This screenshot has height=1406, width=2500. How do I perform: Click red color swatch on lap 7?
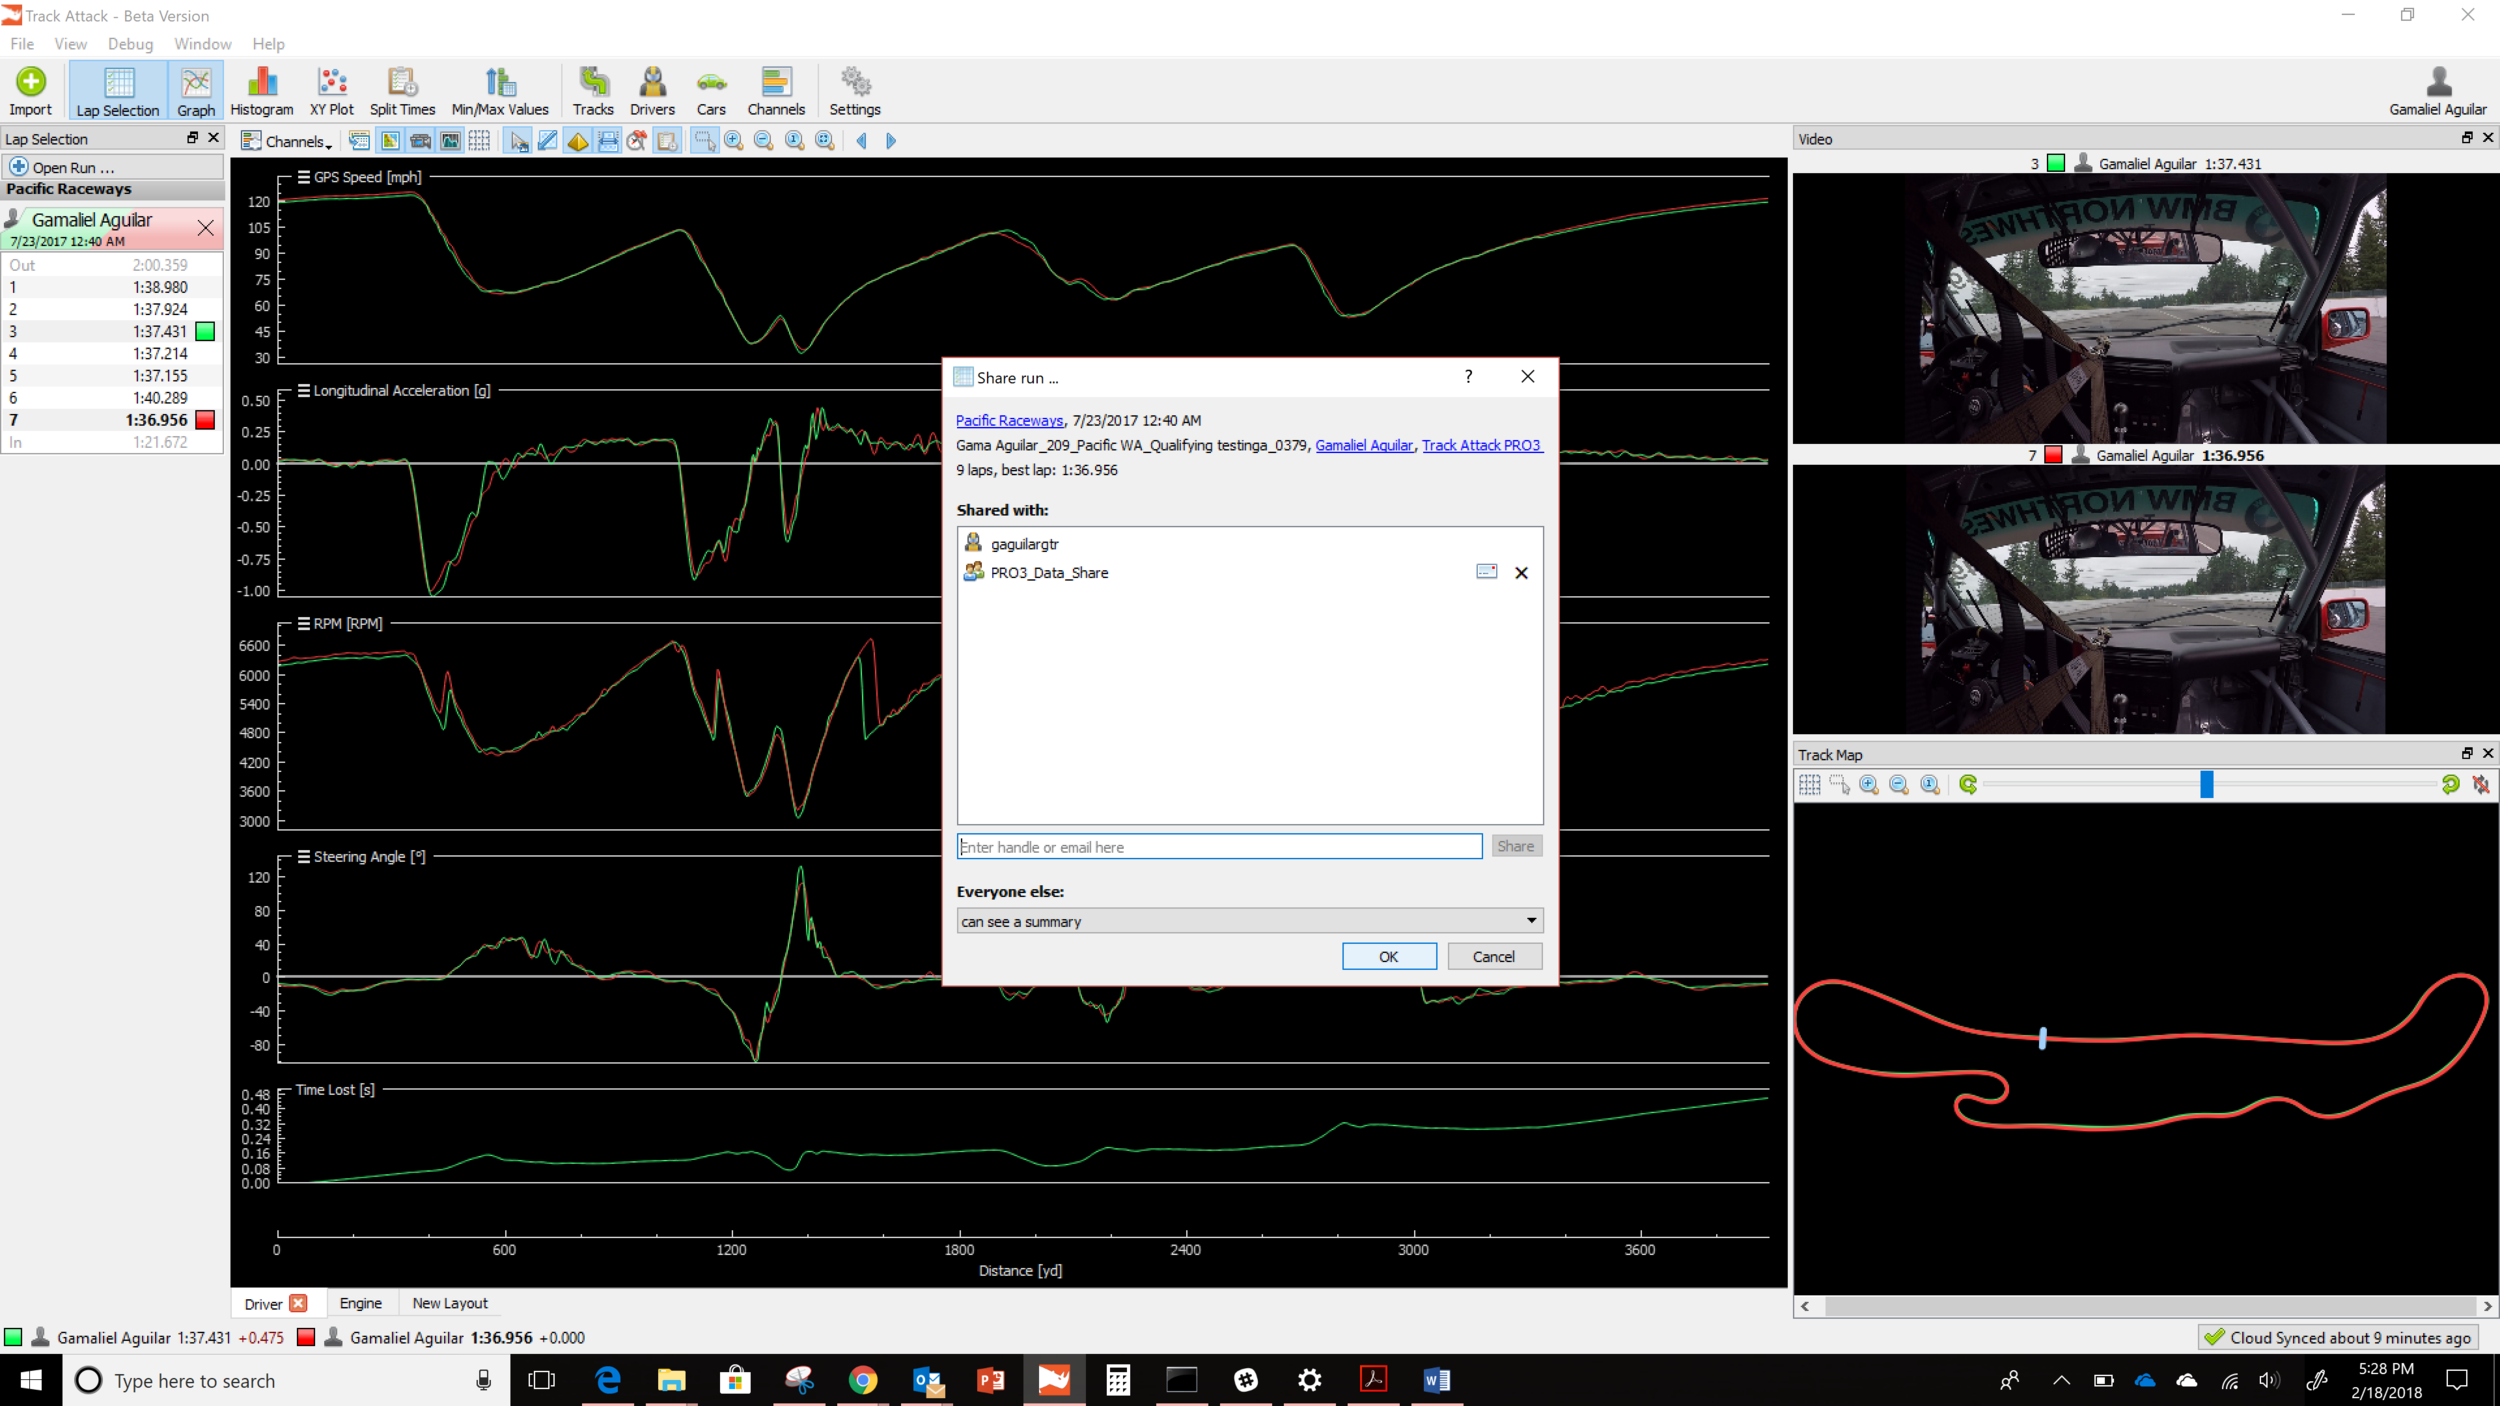click(205, 420)
